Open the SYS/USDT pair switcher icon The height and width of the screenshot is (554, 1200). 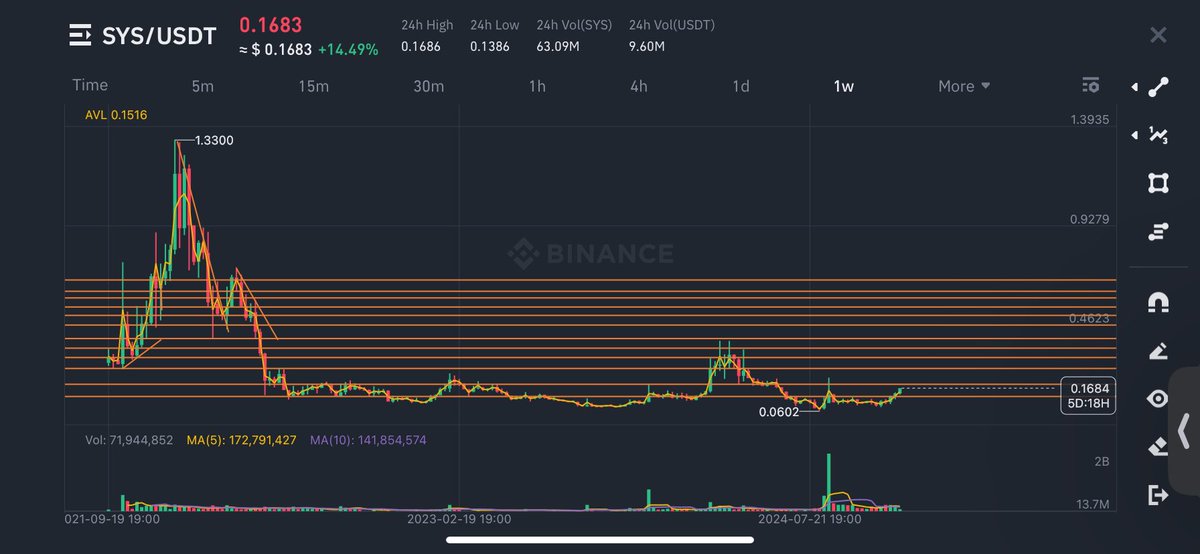click(80, 36)
